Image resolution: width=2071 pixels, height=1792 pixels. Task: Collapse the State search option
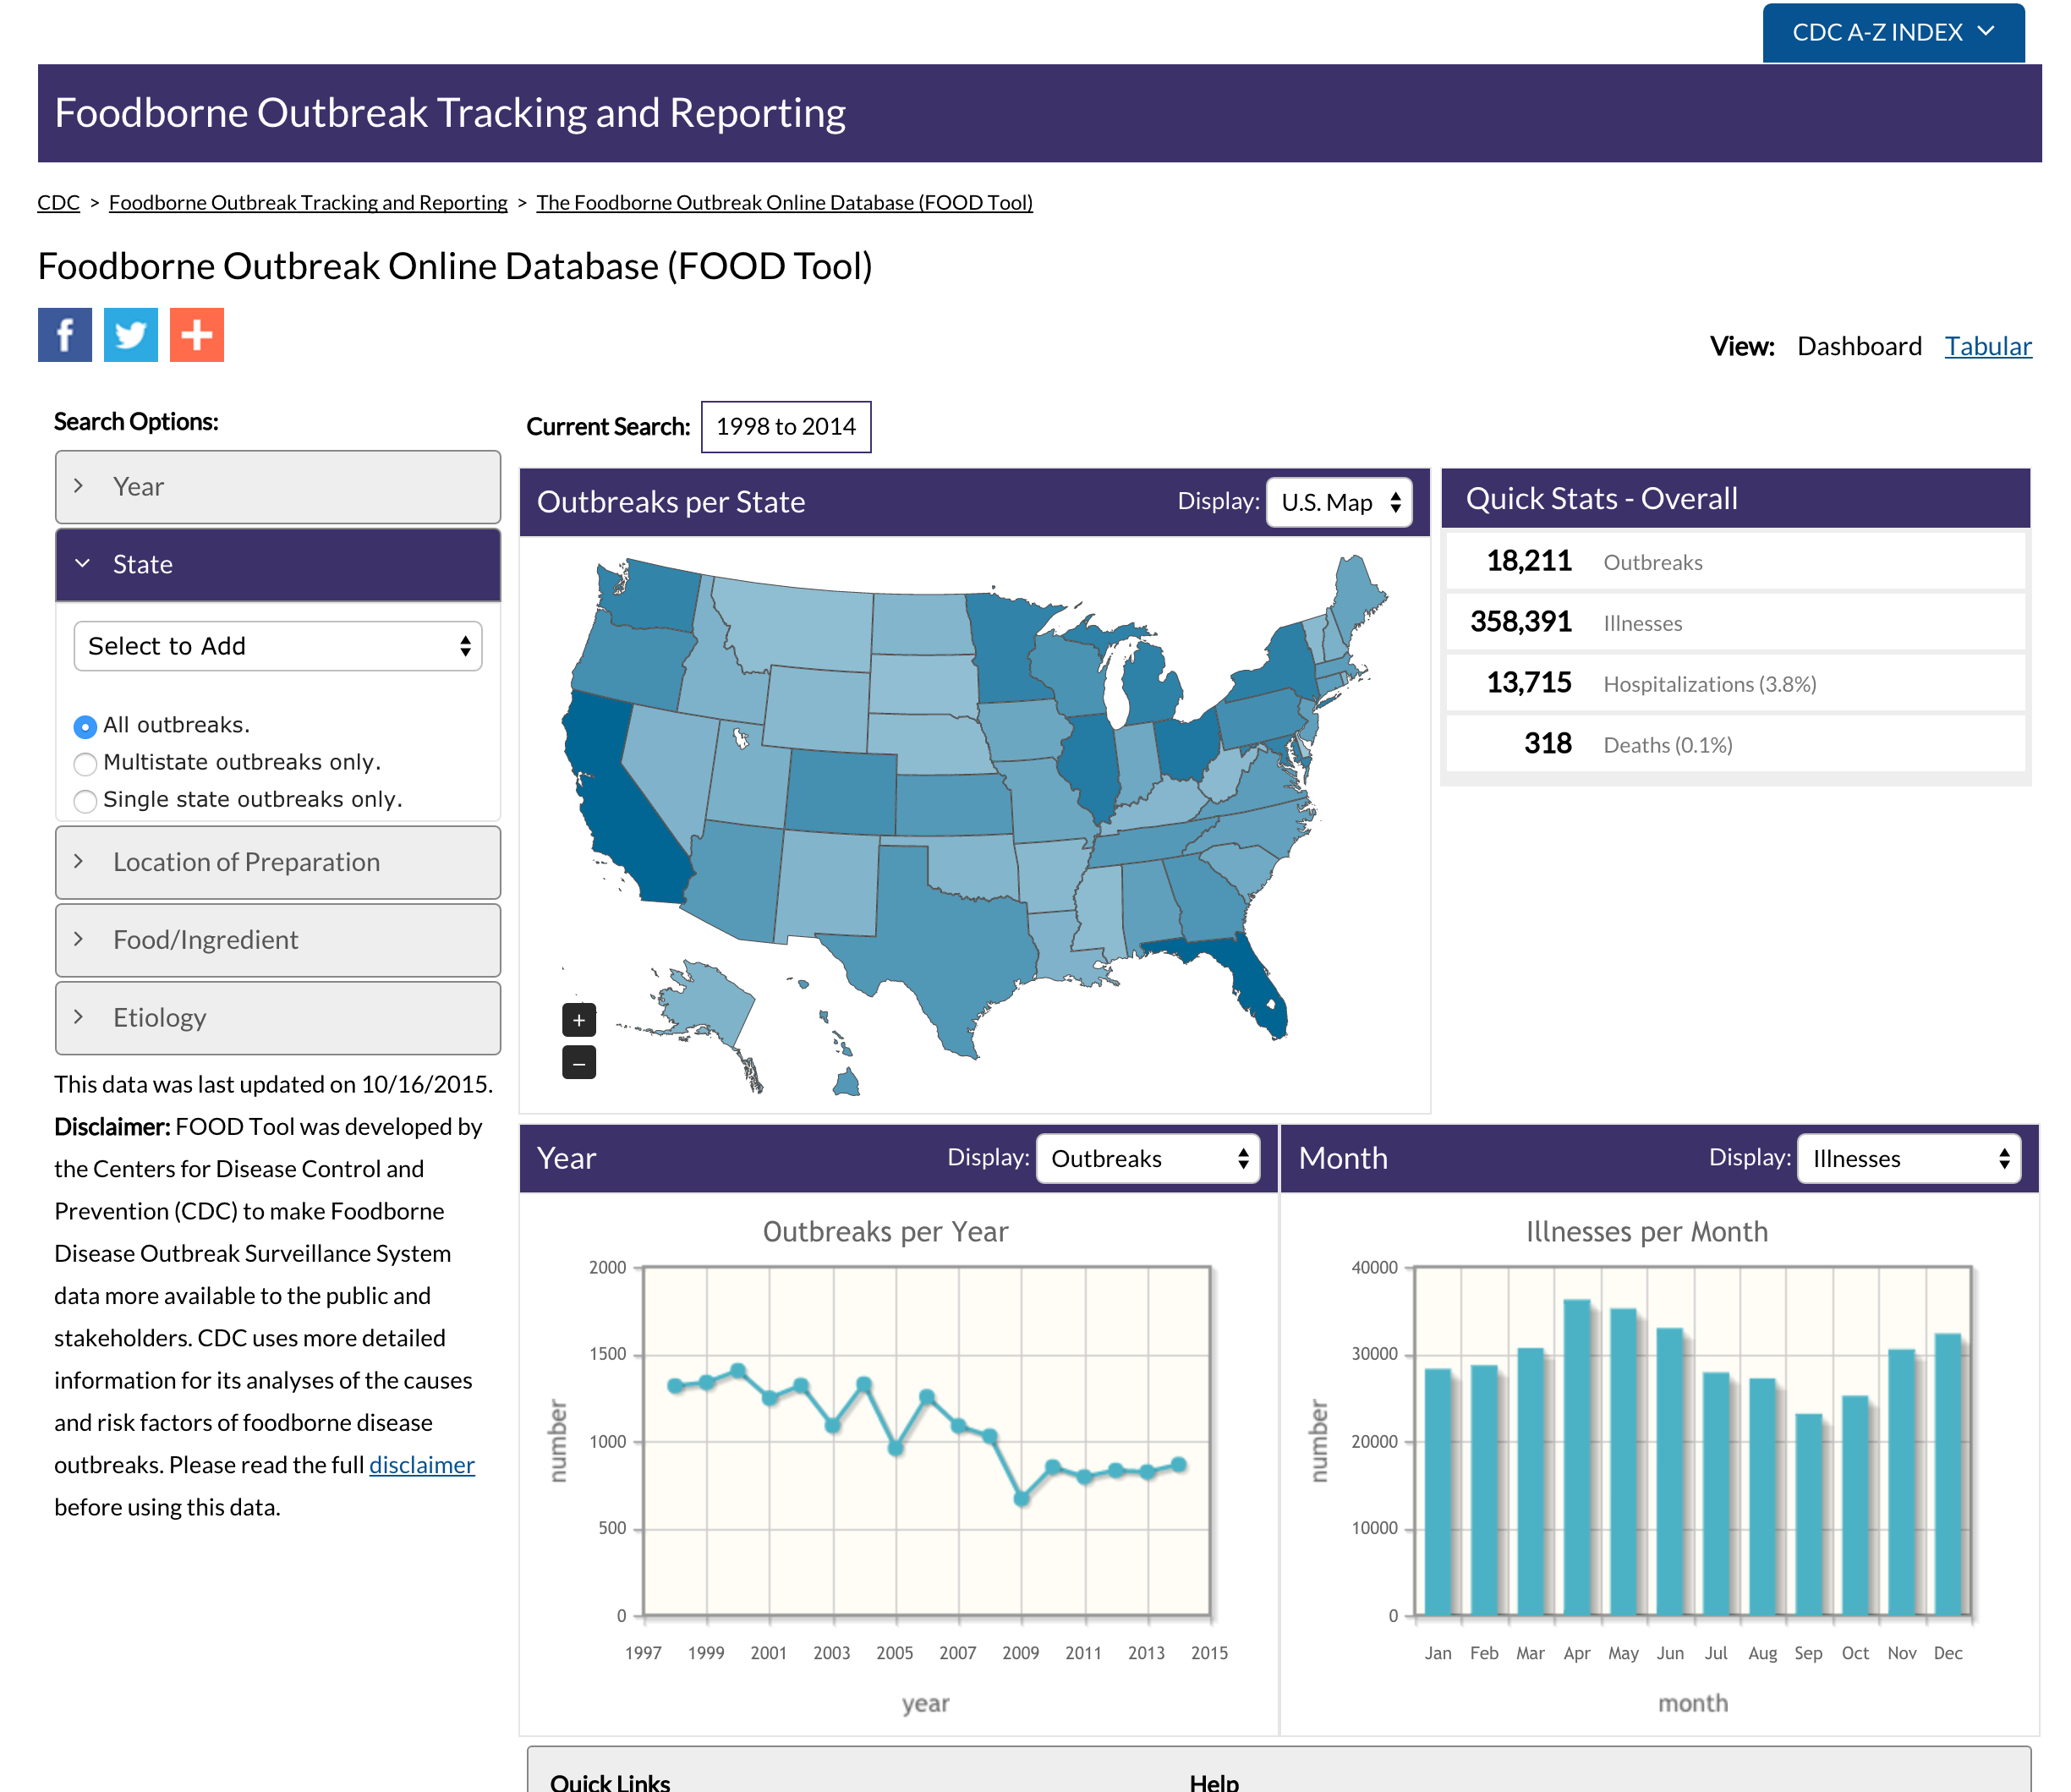pos(278,565)
